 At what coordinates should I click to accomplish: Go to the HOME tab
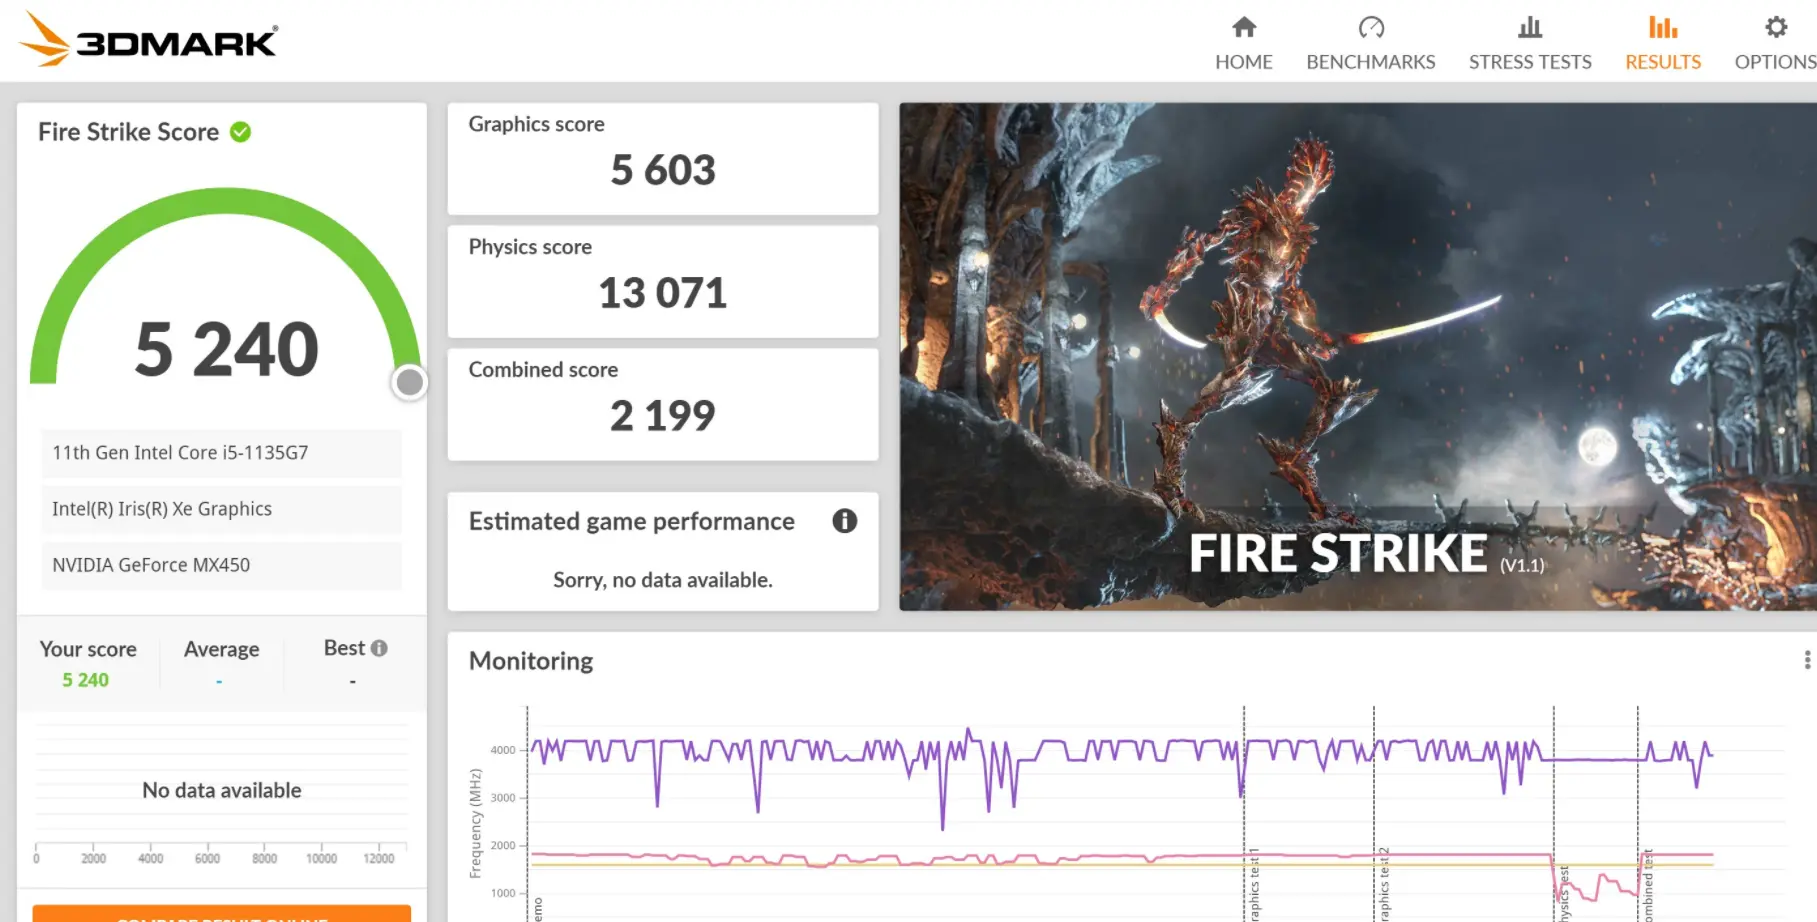(x=1244, y=62)
